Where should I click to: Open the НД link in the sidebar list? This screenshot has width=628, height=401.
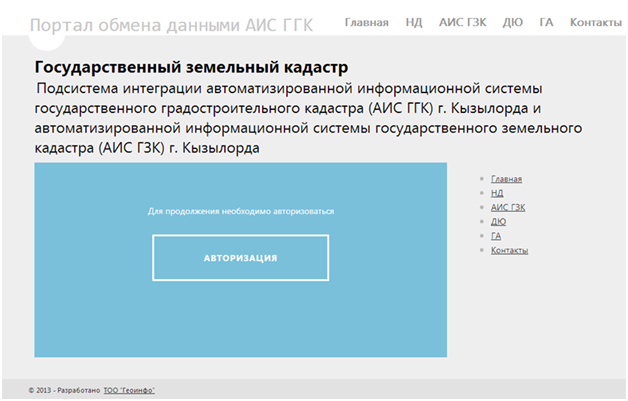pyautogui.click(x=497, y=193)
